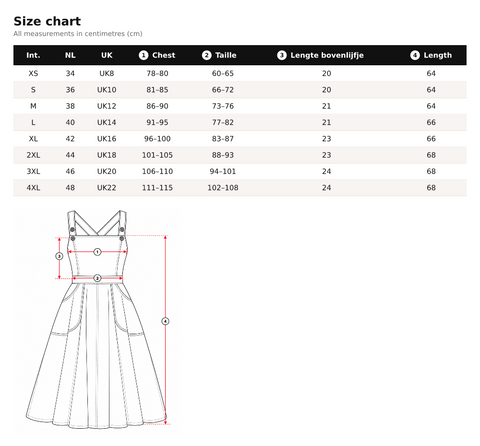The width and height of the screenshot is (480, 446).
Task: Click NL size '46'
Action: point(70,171)
